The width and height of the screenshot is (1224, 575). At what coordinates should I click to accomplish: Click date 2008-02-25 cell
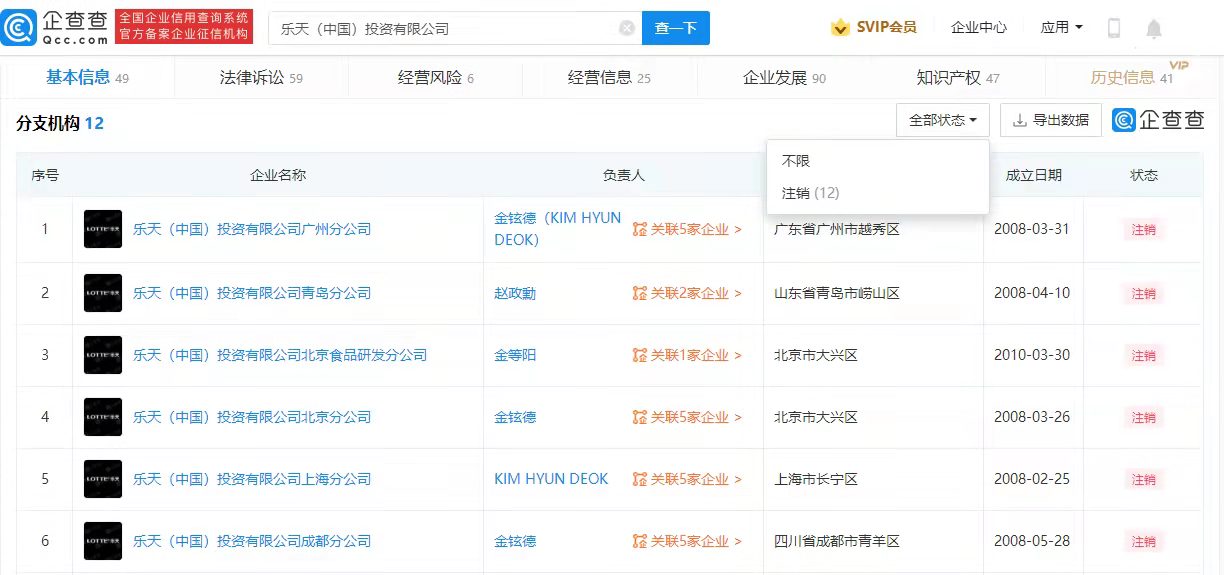coord(1032,479)
